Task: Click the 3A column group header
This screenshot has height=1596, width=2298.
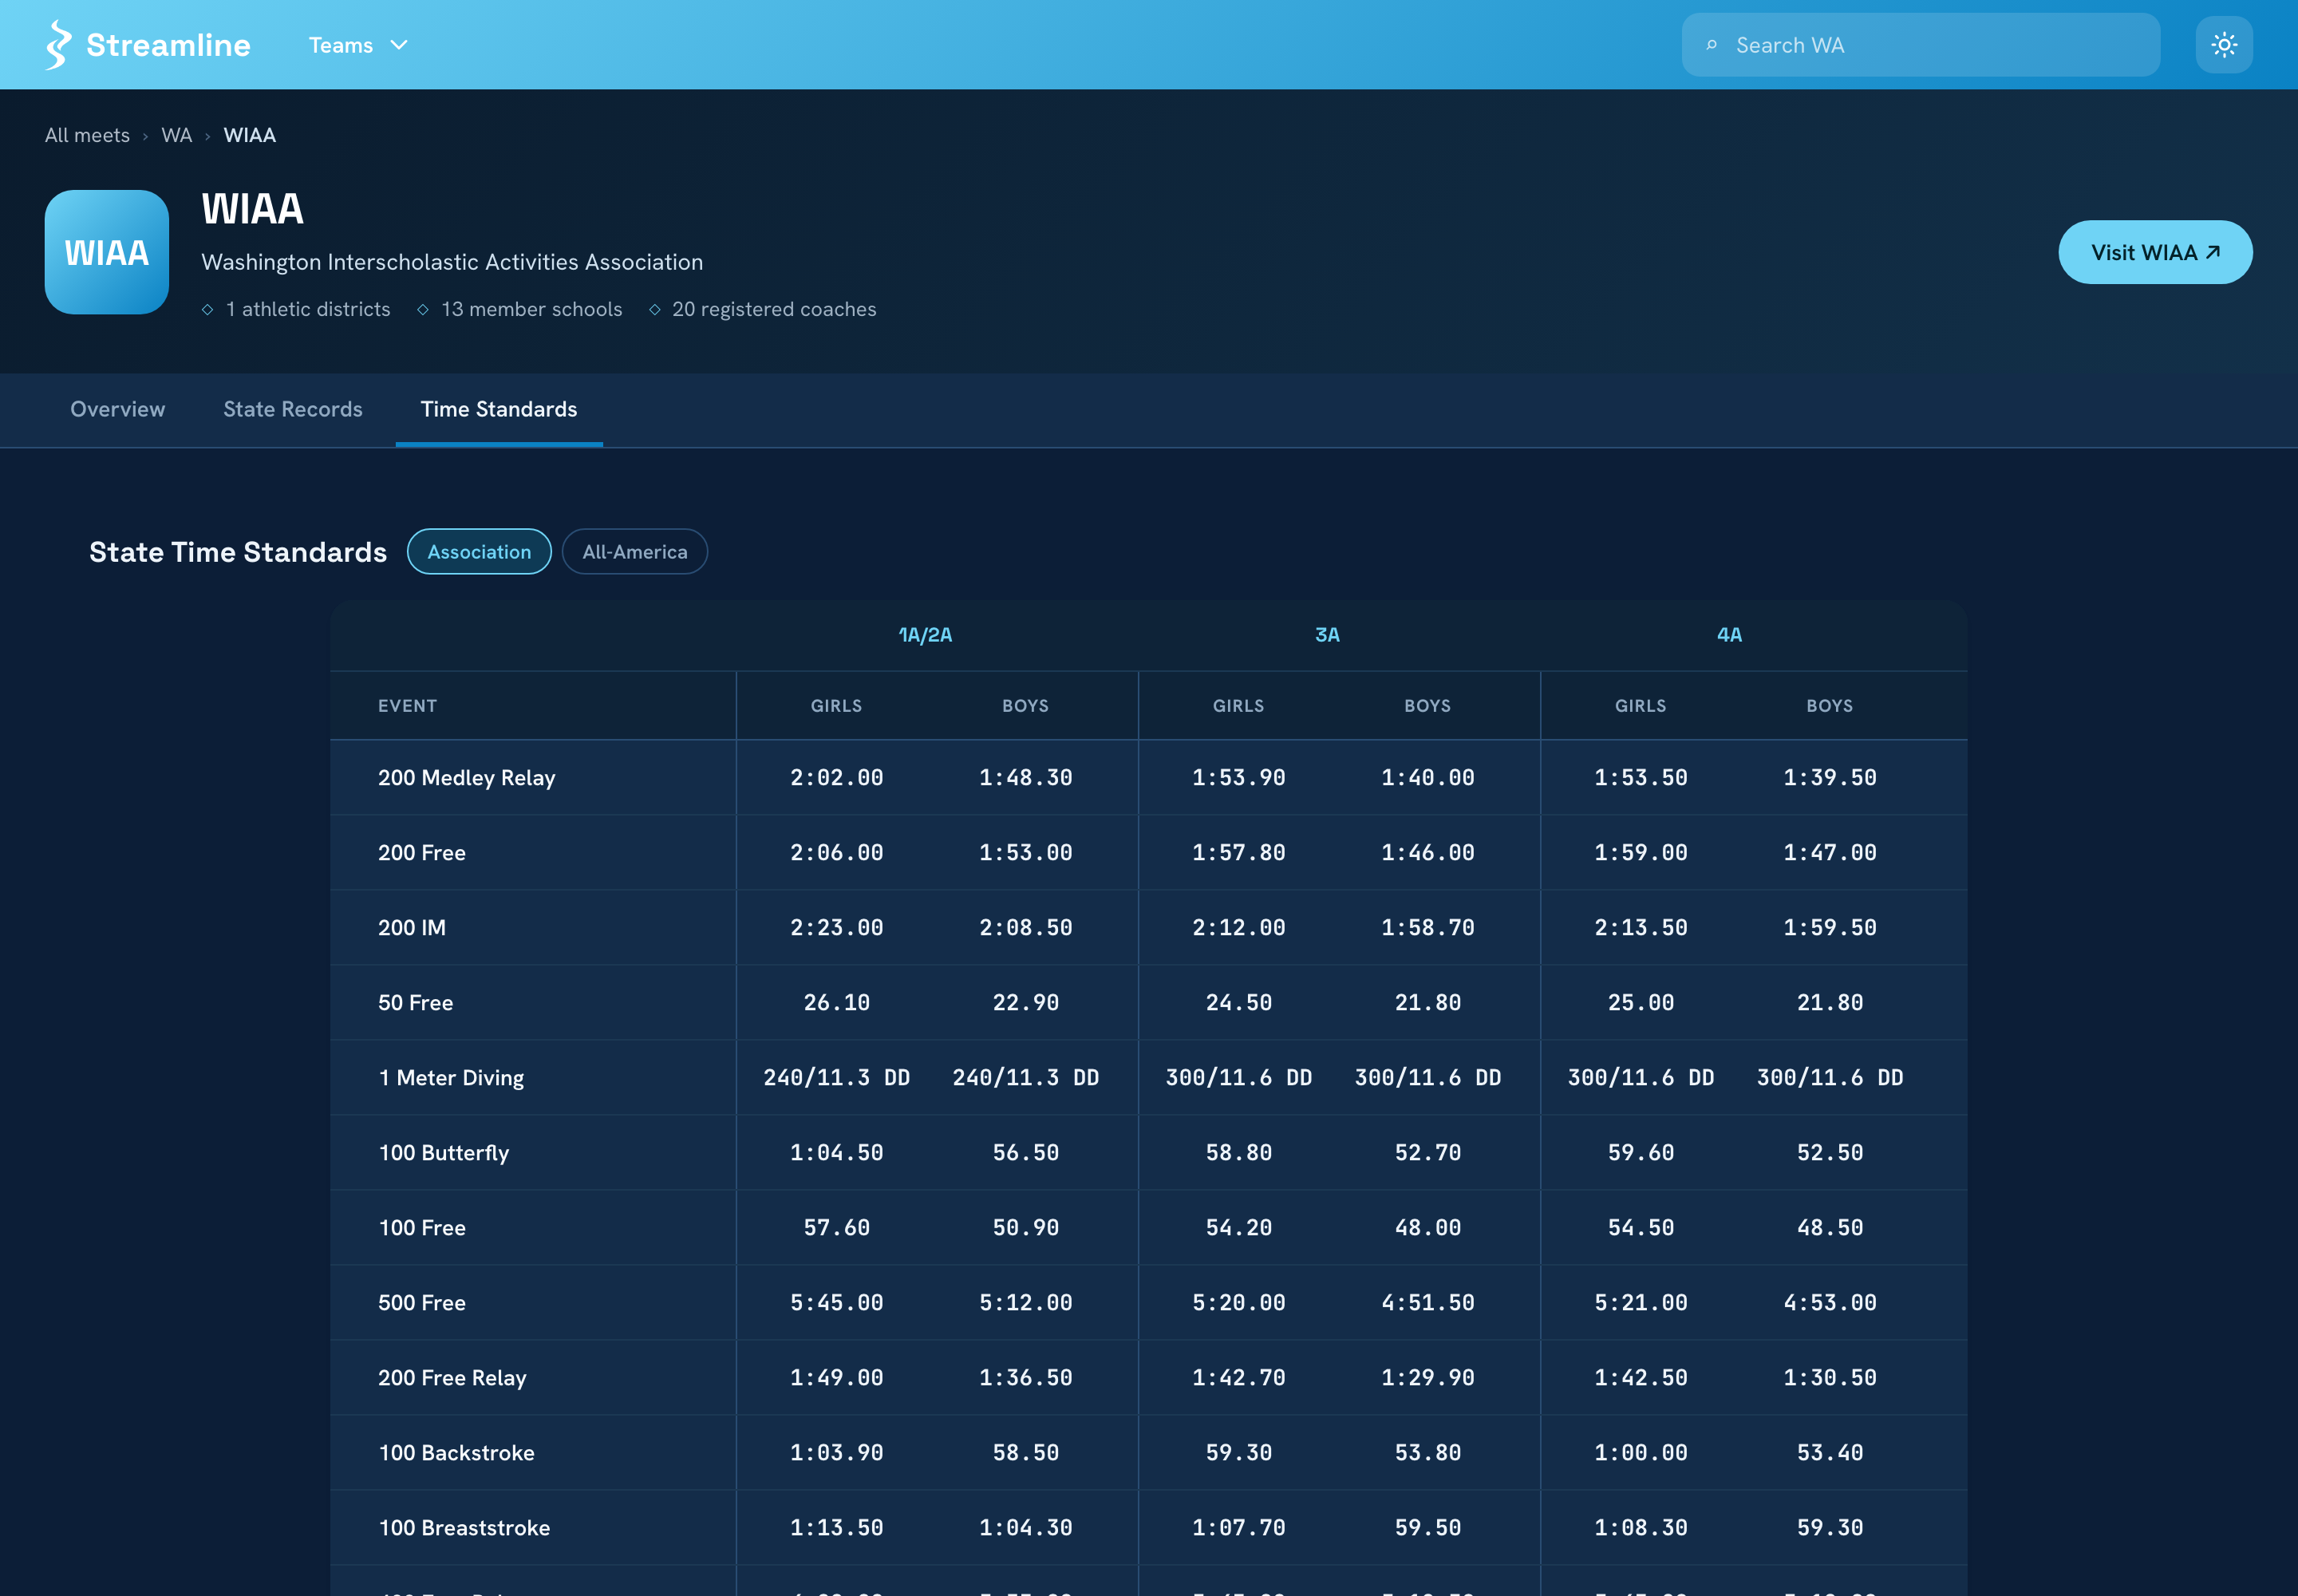Action: click(1327, 635)
